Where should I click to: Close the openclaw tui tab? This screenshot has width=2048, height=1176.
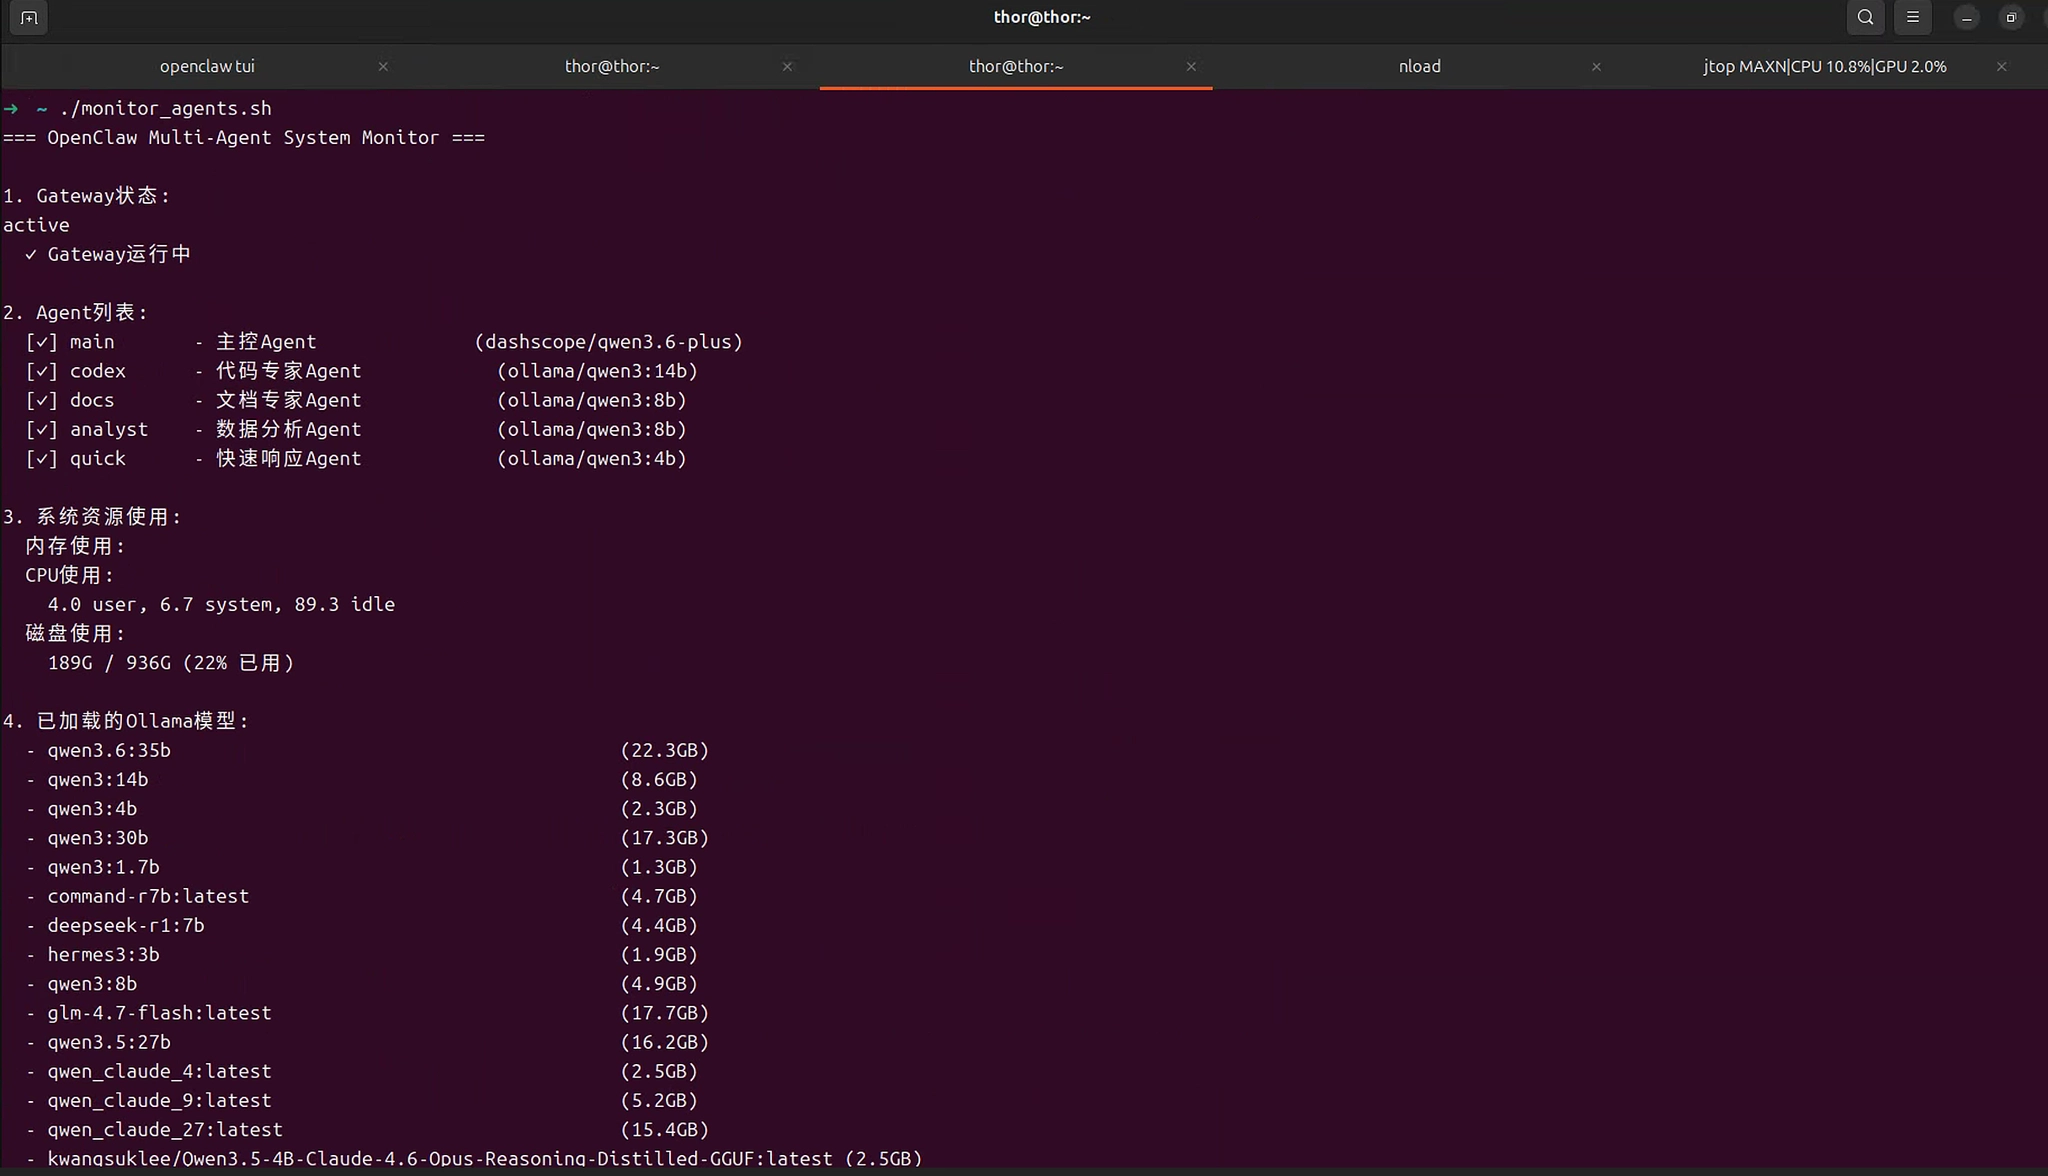click(383, 66)
